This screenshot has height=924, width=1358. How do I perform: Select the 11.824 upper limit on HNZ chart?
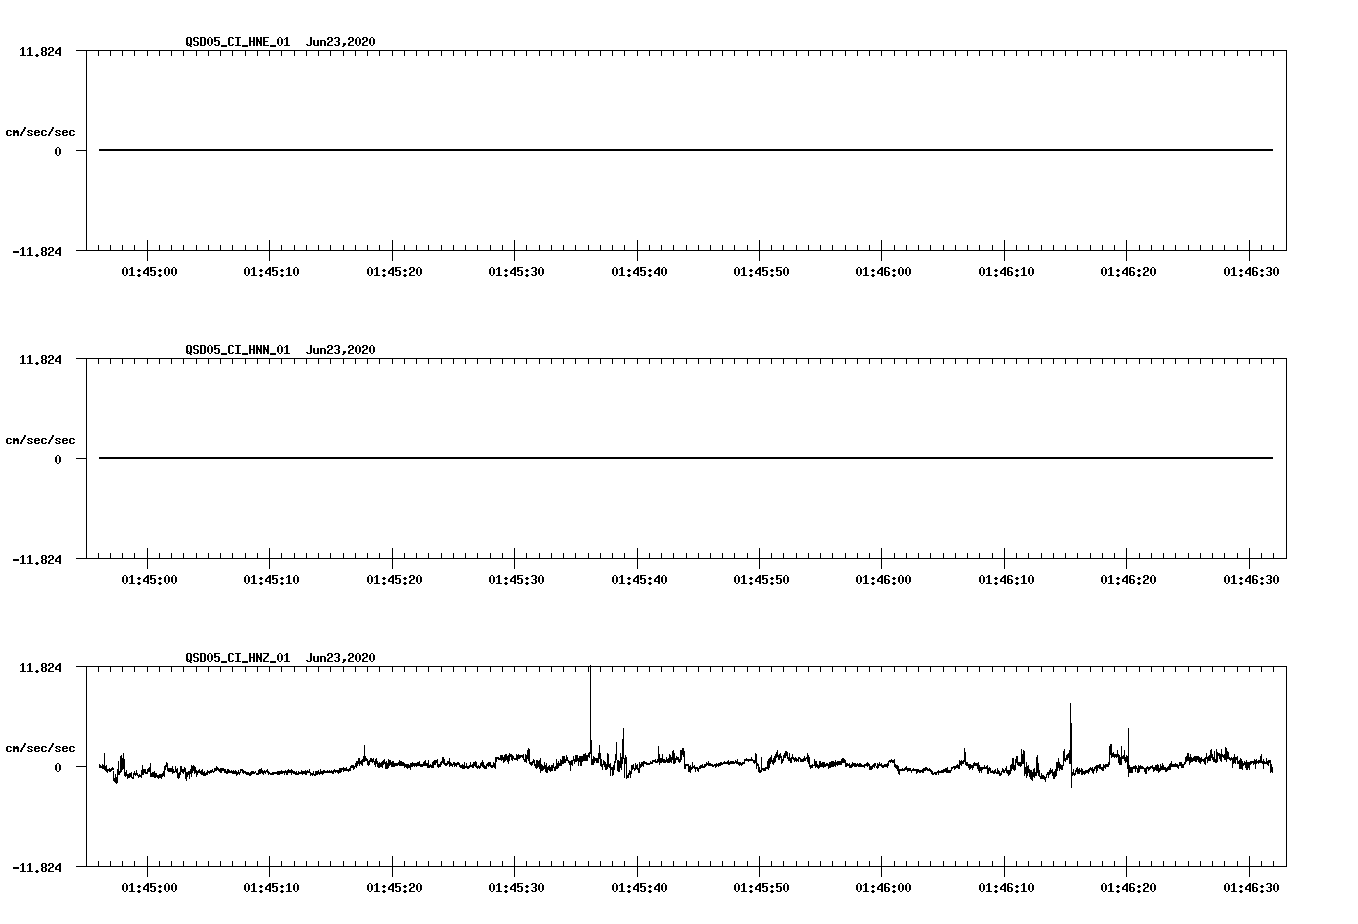[x=40, y=667]
